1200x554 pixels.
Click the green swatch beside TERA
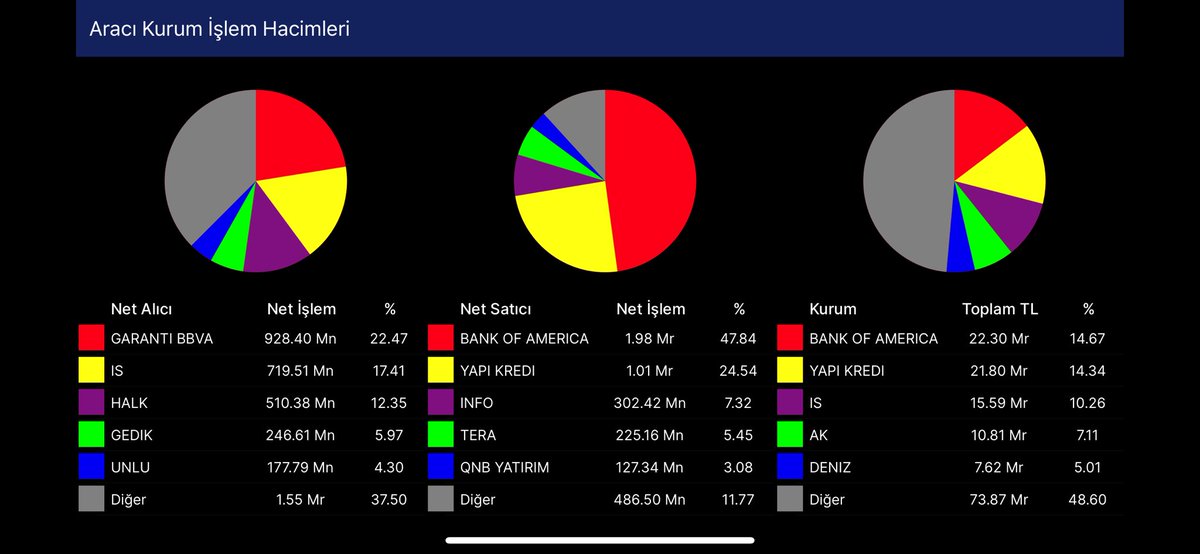[x=440, y=435]
